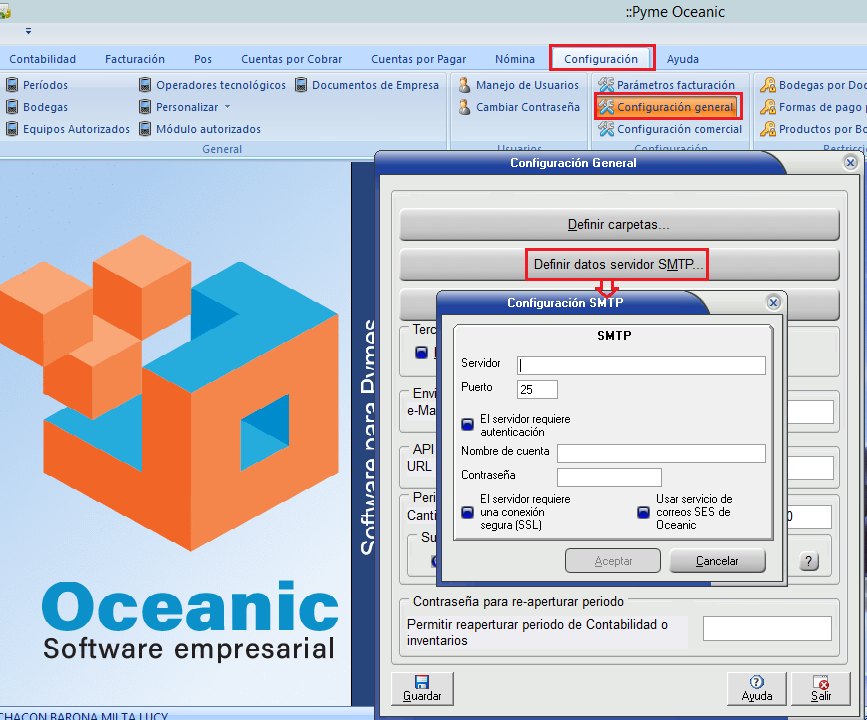
Task: Click Cancelar in the SMTP dialog
Action: pos(717,561)
